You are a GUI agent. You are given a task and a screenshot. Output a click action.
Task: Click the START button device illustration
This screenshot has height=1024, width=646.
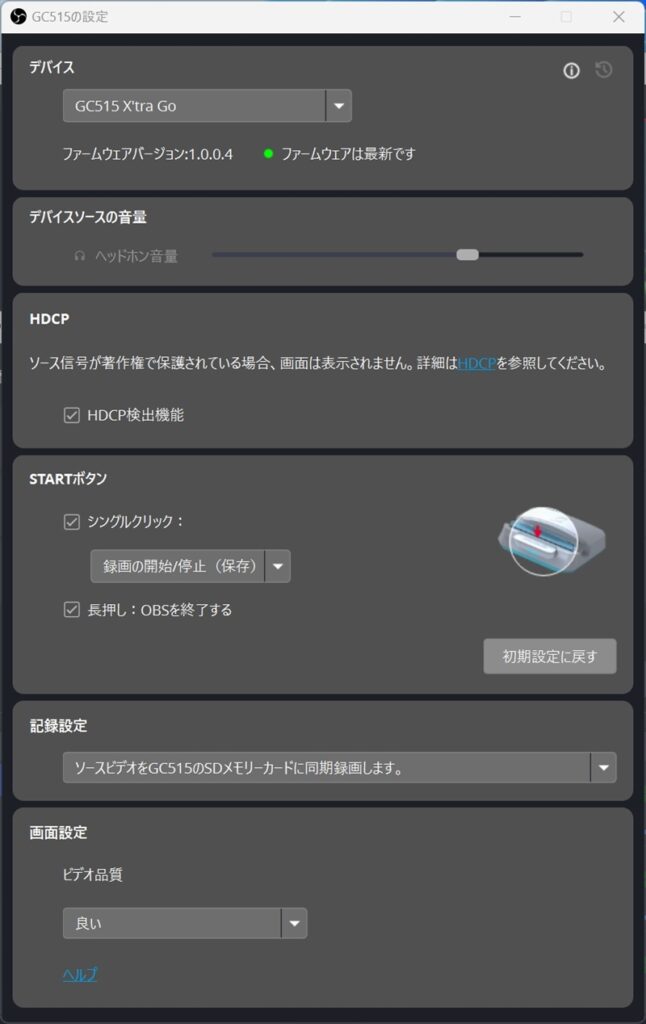pyautogui.click(x=551, y=541)
